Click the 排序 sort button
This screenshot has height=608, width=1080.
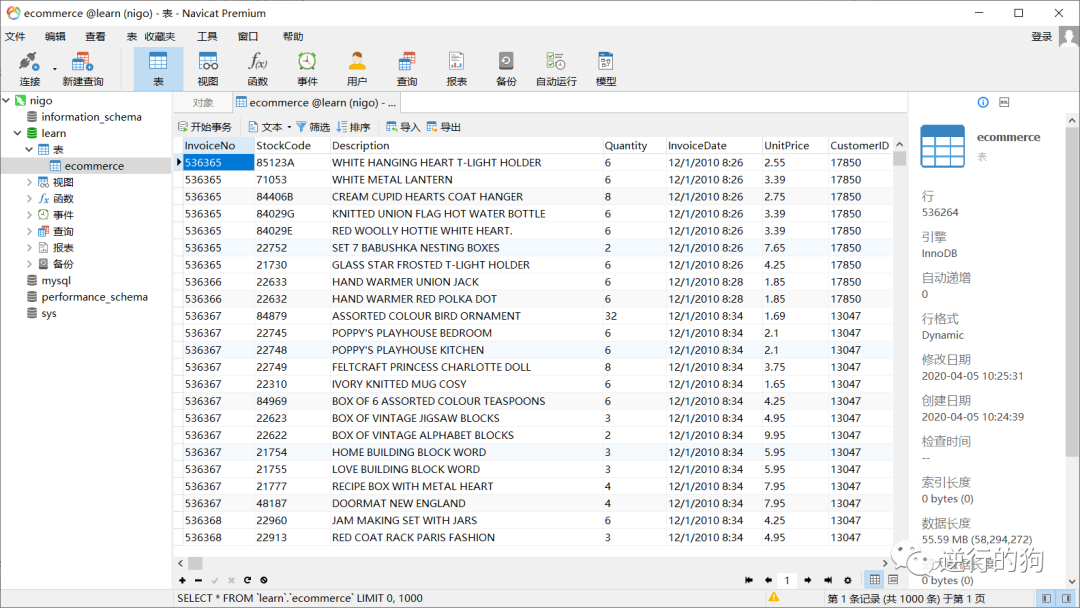point(353,127)
